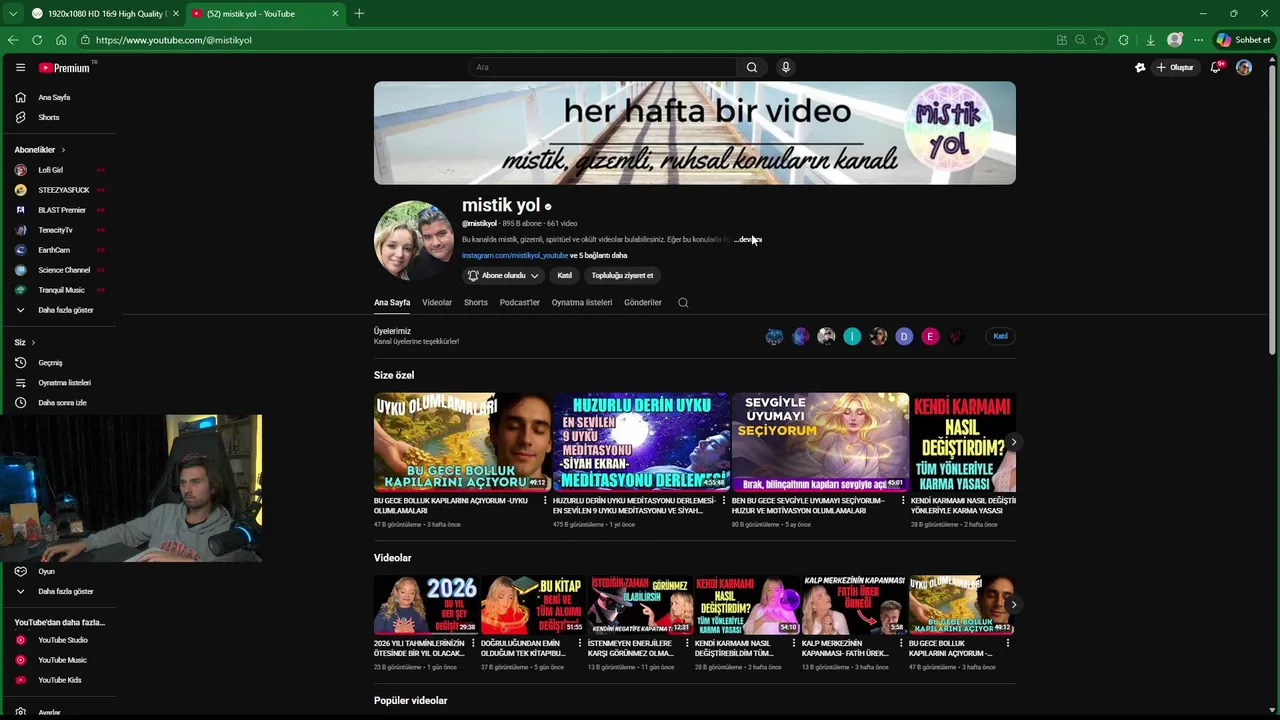Screen dimensions: 1280x720
Task: Open instagram.com/mistikyol_youtube link
Action: (515, 255)
